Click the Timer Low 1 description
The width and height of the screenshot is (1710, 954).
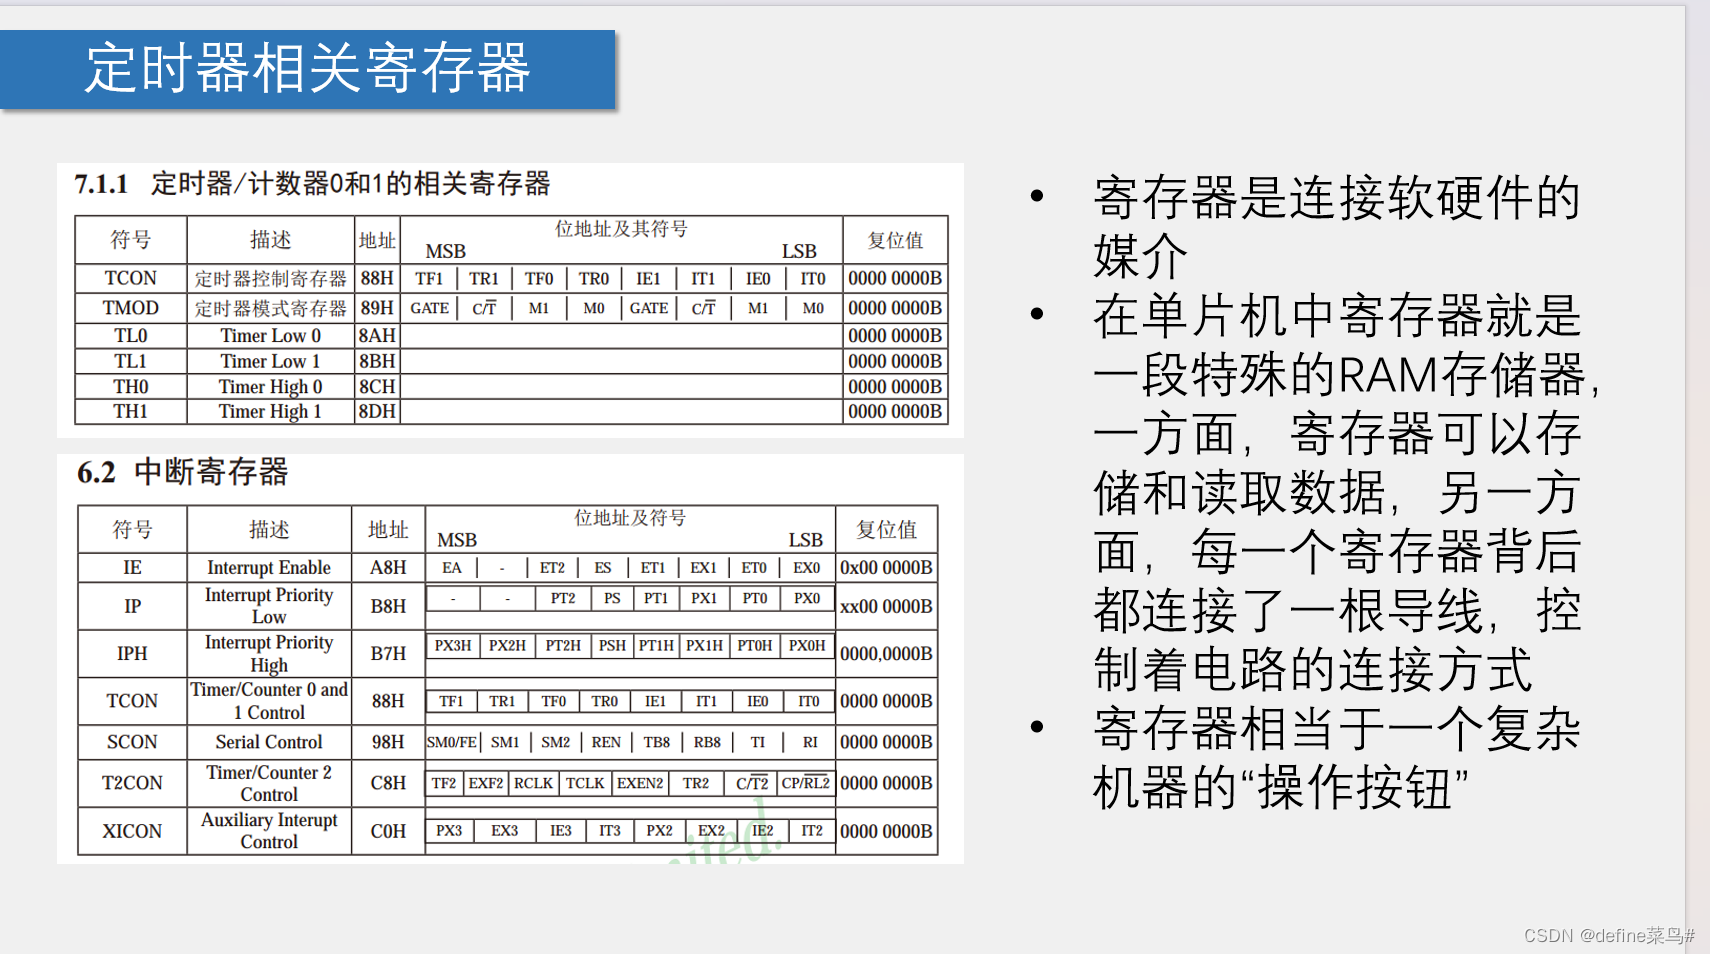(x=271, y=361)
